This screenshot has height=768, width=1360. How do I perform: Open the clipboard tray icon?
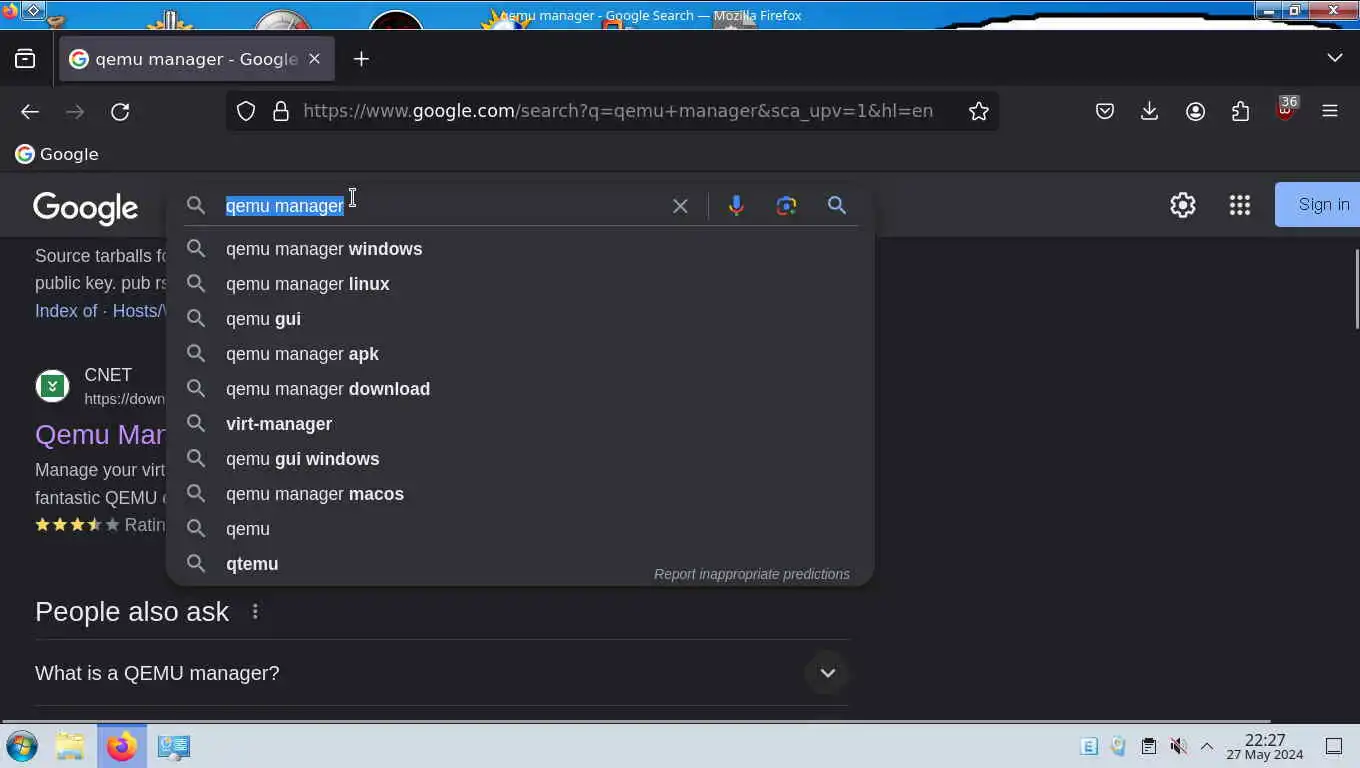1149,746
